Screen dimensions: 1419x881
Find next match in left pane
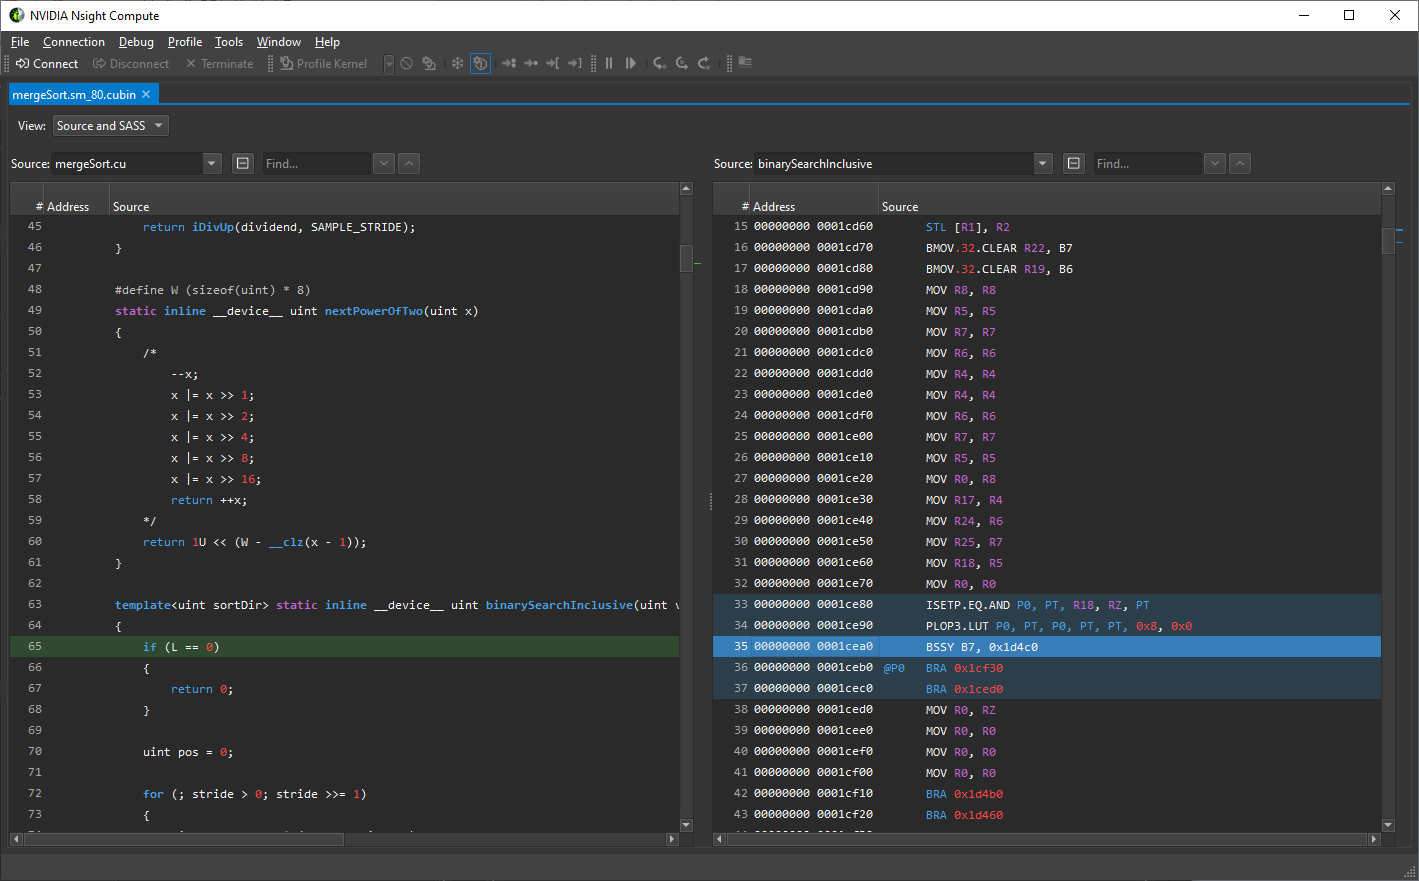[x=384, y=163]
